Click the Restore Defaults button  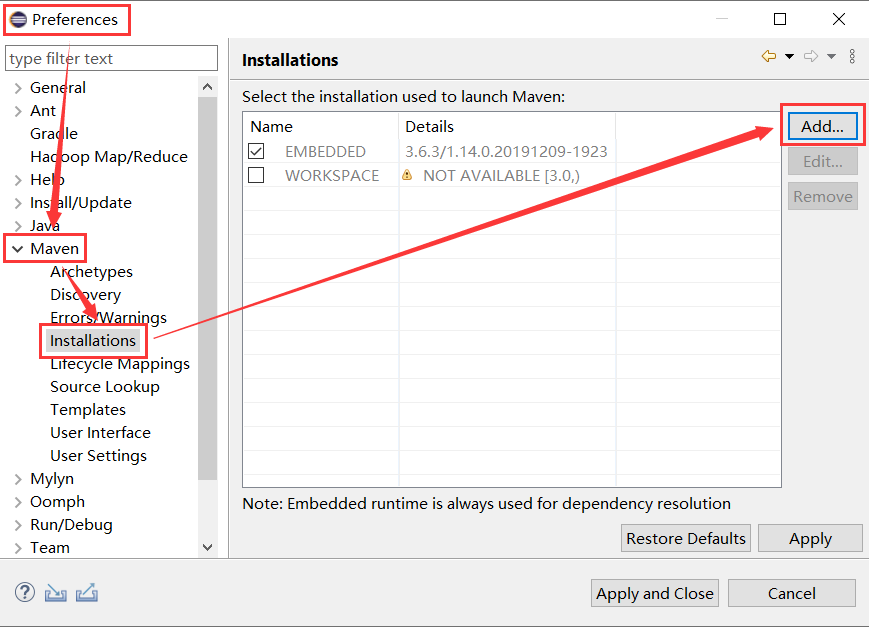[686, 538]
